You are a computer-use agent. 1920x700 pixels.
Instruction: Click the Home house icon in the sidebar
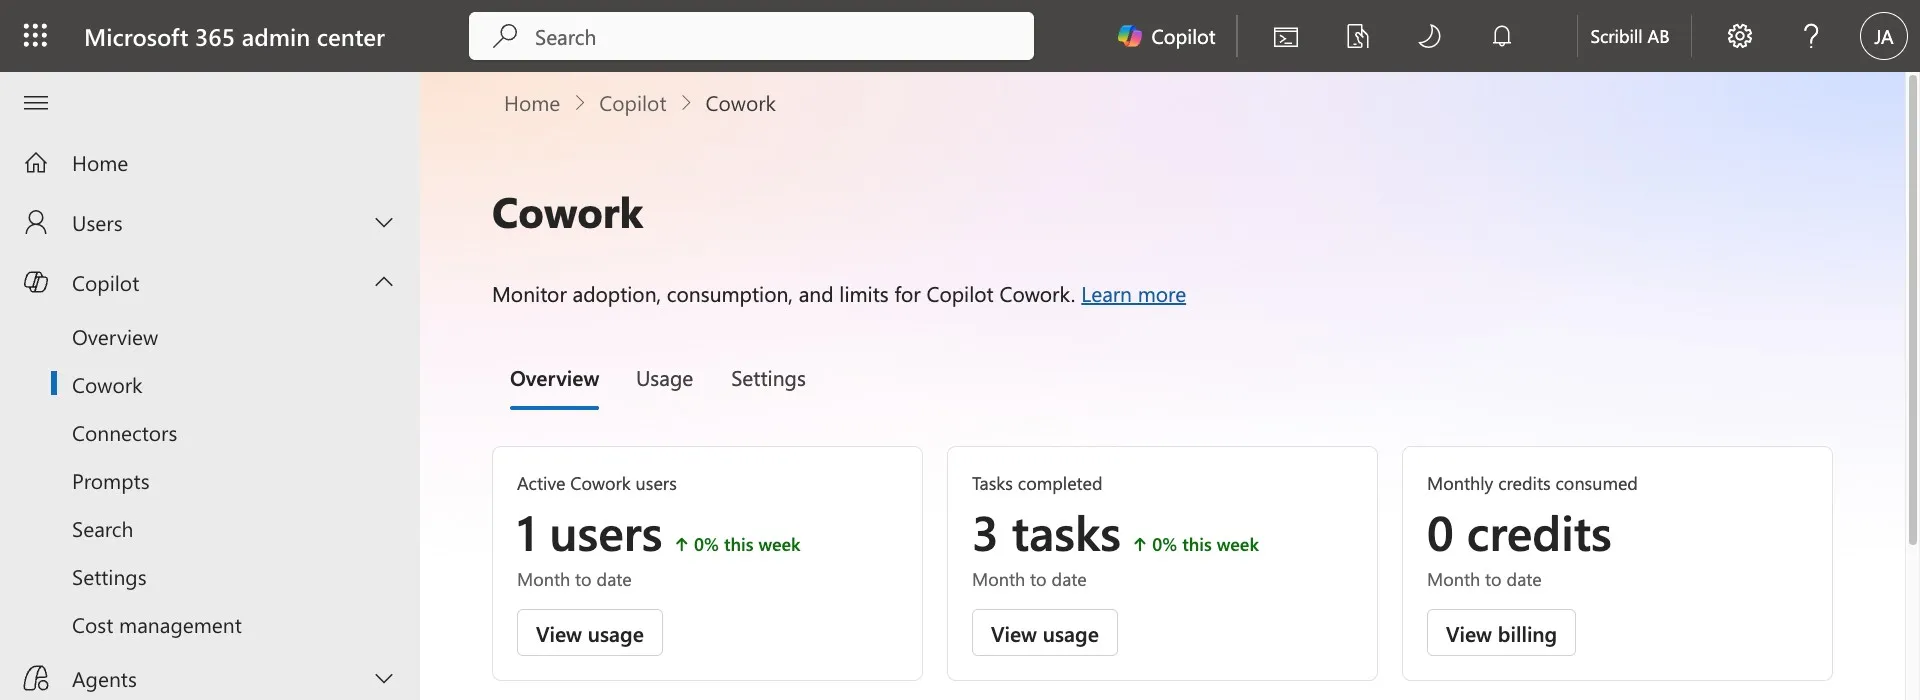pos(36,163)
